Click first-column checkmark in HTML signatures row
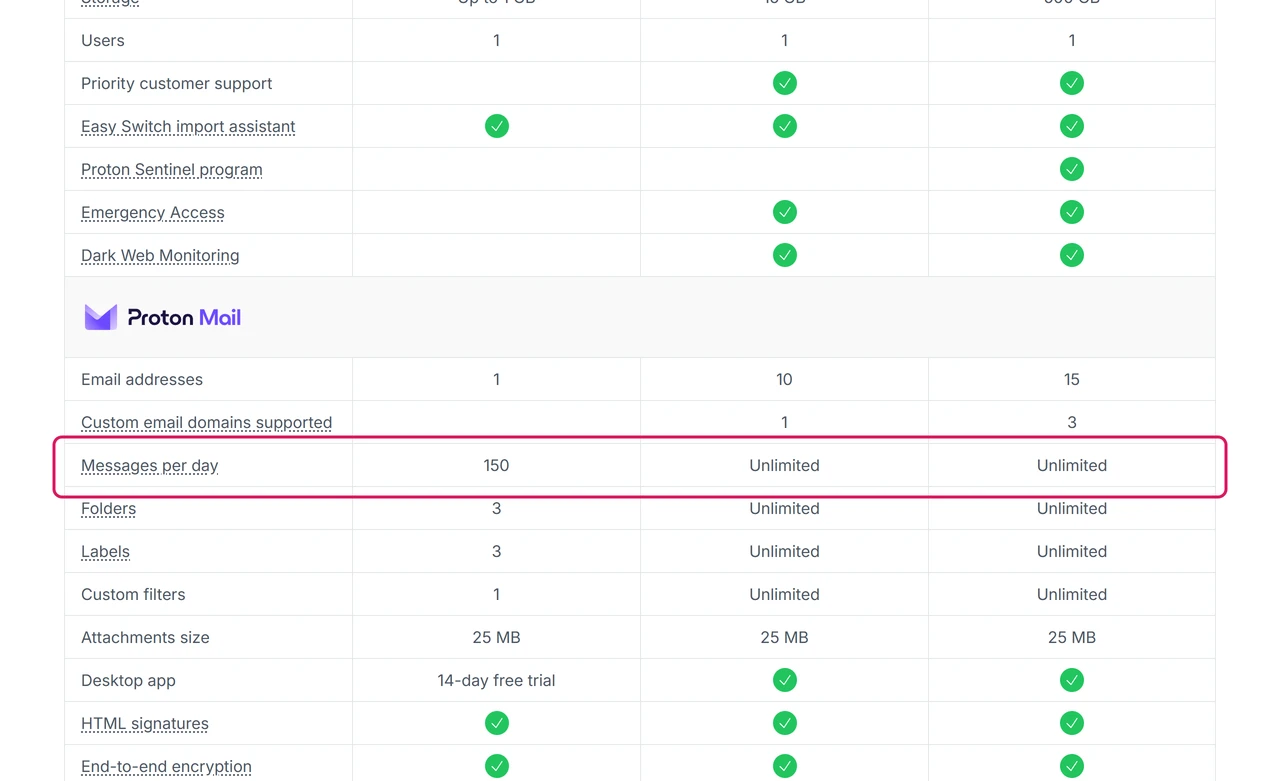 pos(497,723)
